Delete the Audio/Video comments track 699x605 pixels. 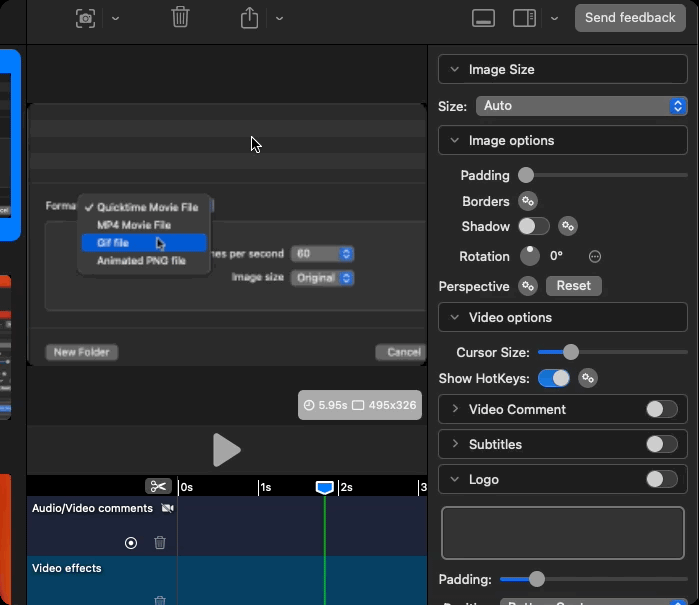[x=160, y=543]
